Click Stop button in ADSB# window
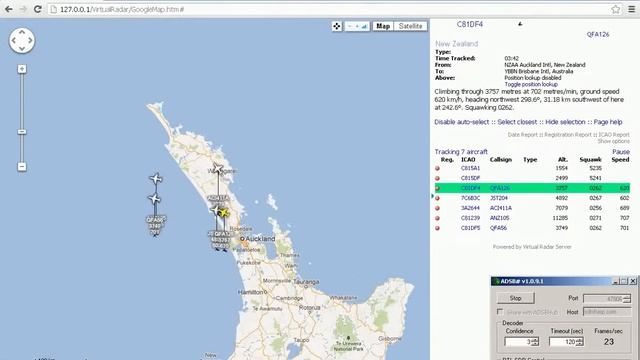 (516, 298)
